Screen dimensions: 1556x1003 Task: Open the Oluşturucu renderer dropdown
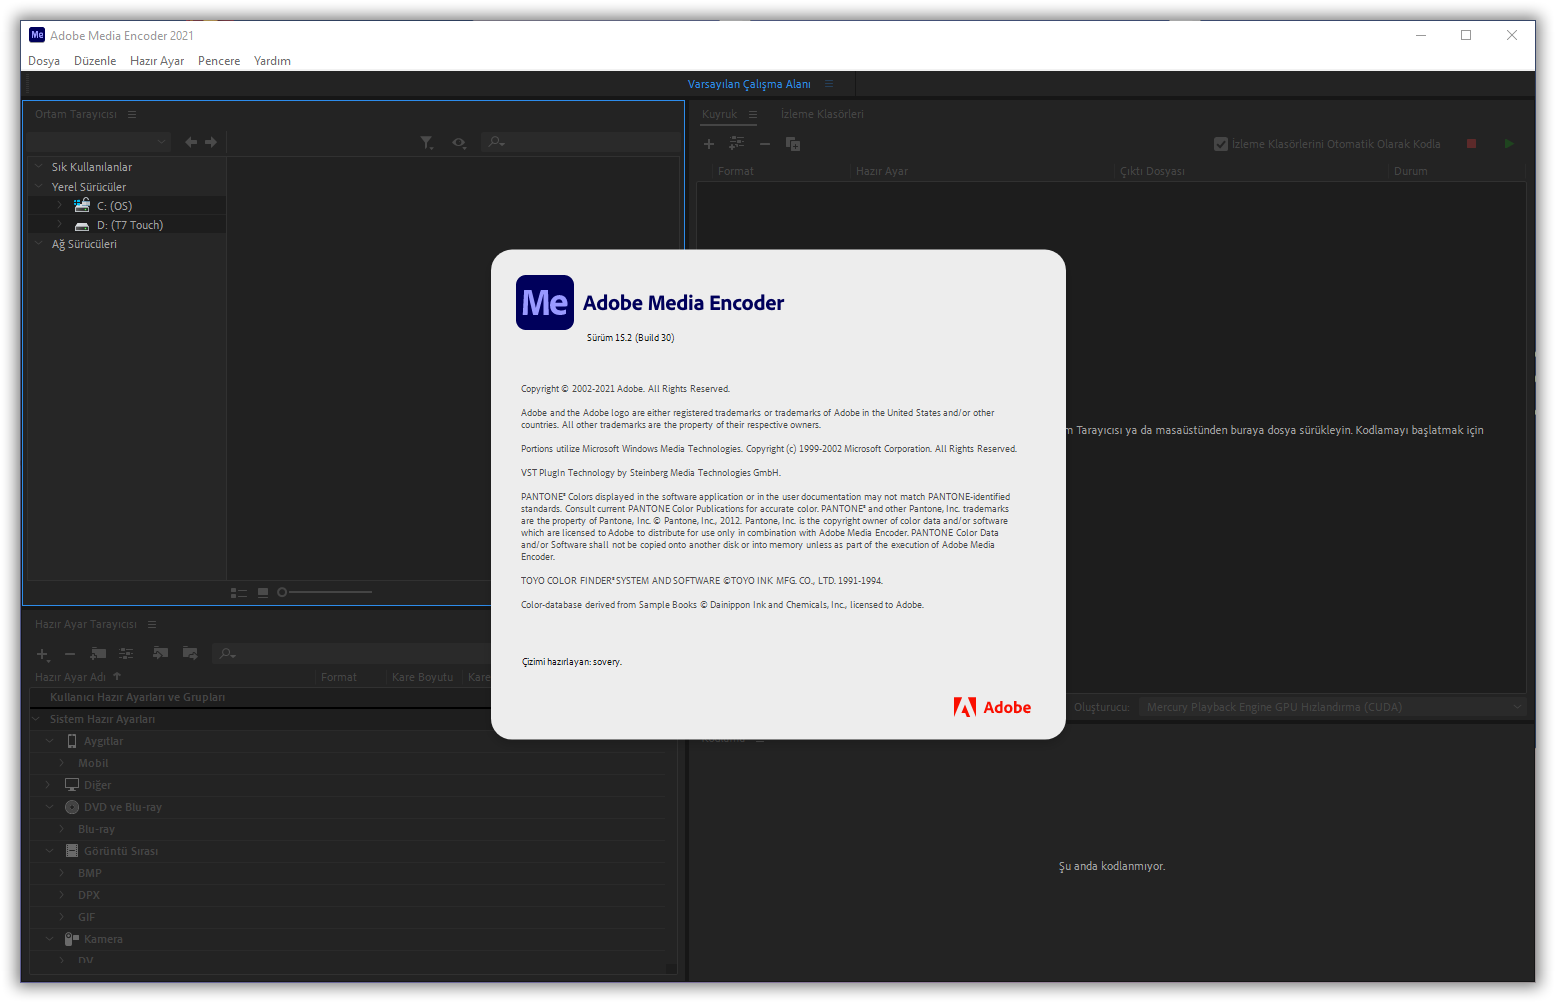coord(1332,707)
